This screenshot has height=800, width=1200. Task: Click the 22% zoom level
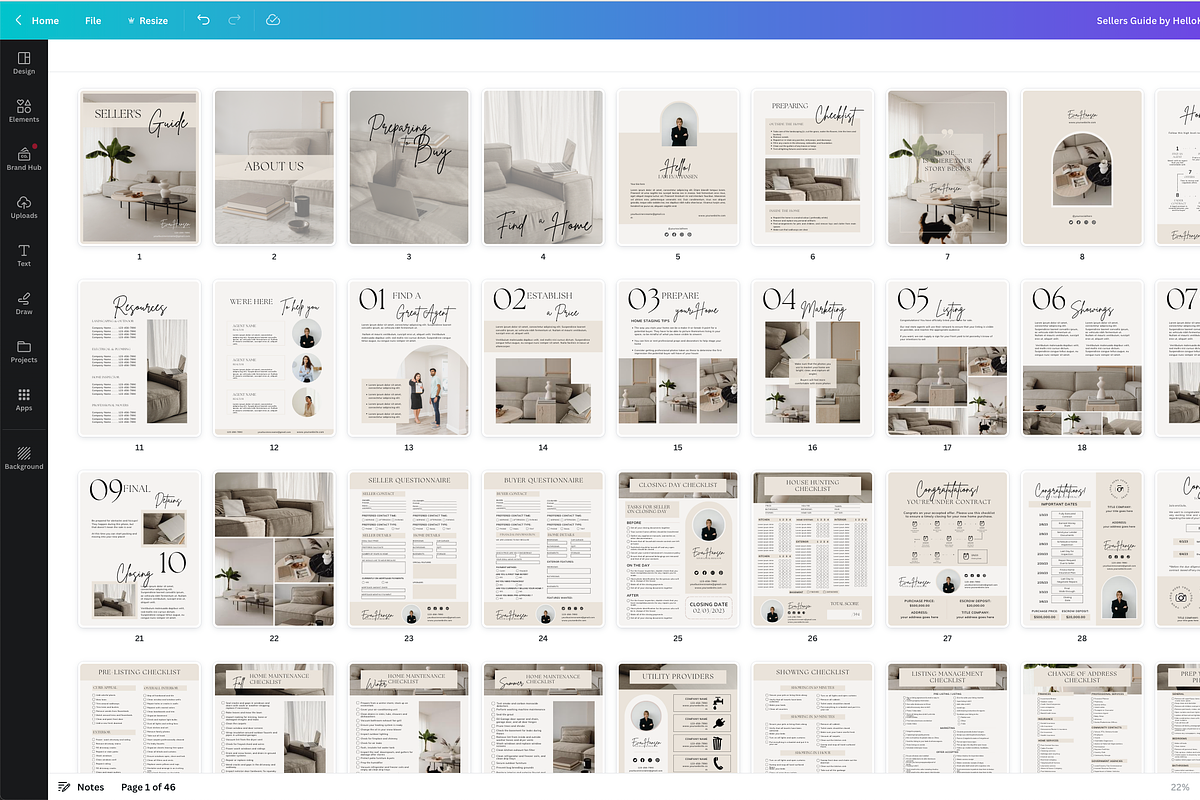[x=1180, y=787]
